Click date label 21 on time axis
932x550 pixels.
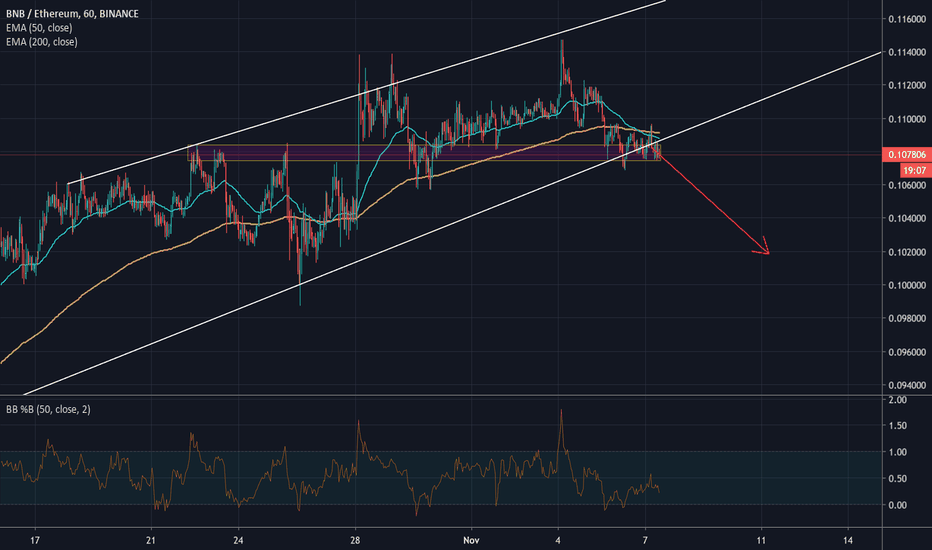click(x=151, y=540)
